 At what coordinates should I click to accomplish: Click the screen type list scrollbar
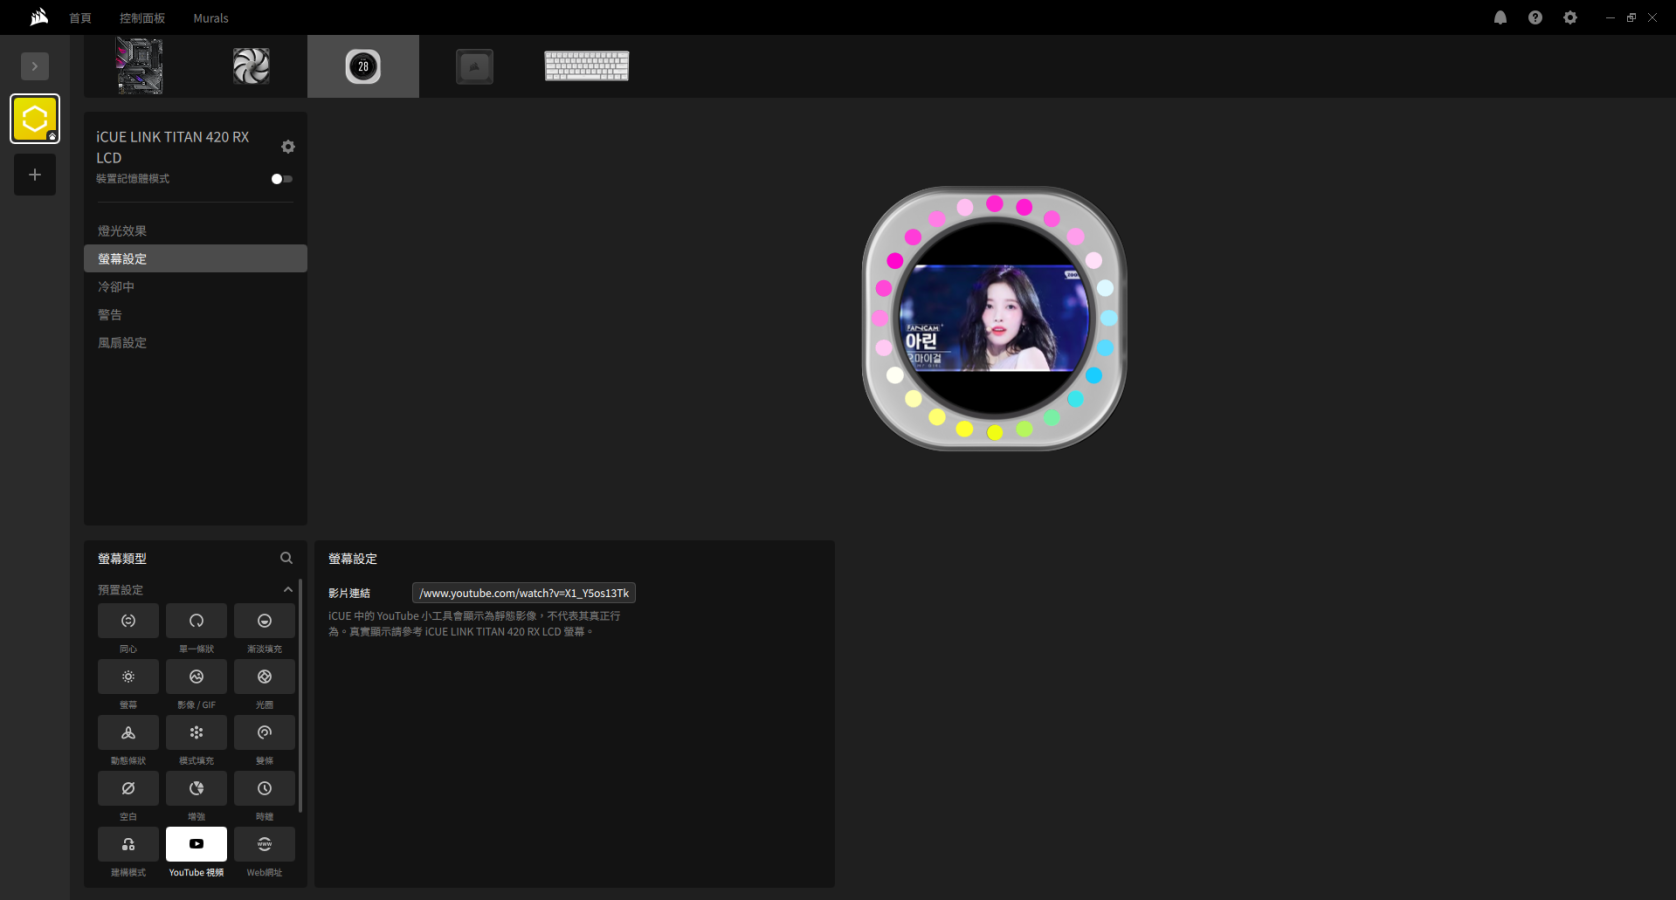click(300, 710)
